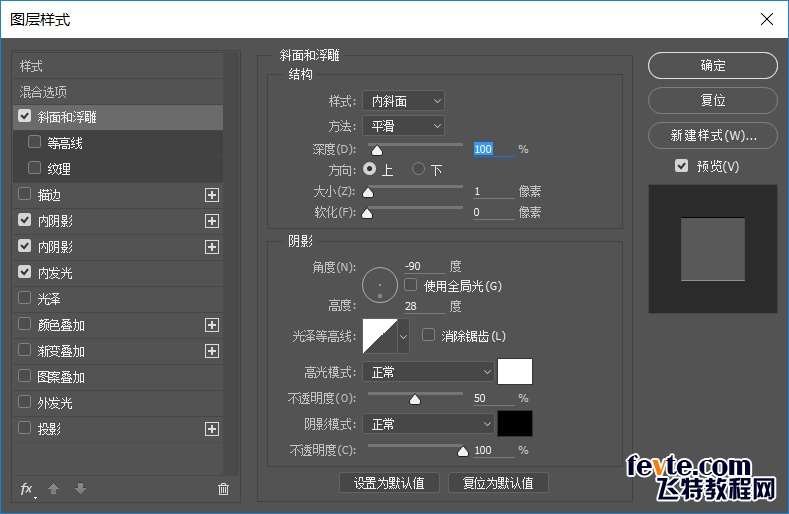Add another 内阴影 via first plus icon
Viewport: 789px width, 514px height.
pyautogui.click(x=212, y=221)
